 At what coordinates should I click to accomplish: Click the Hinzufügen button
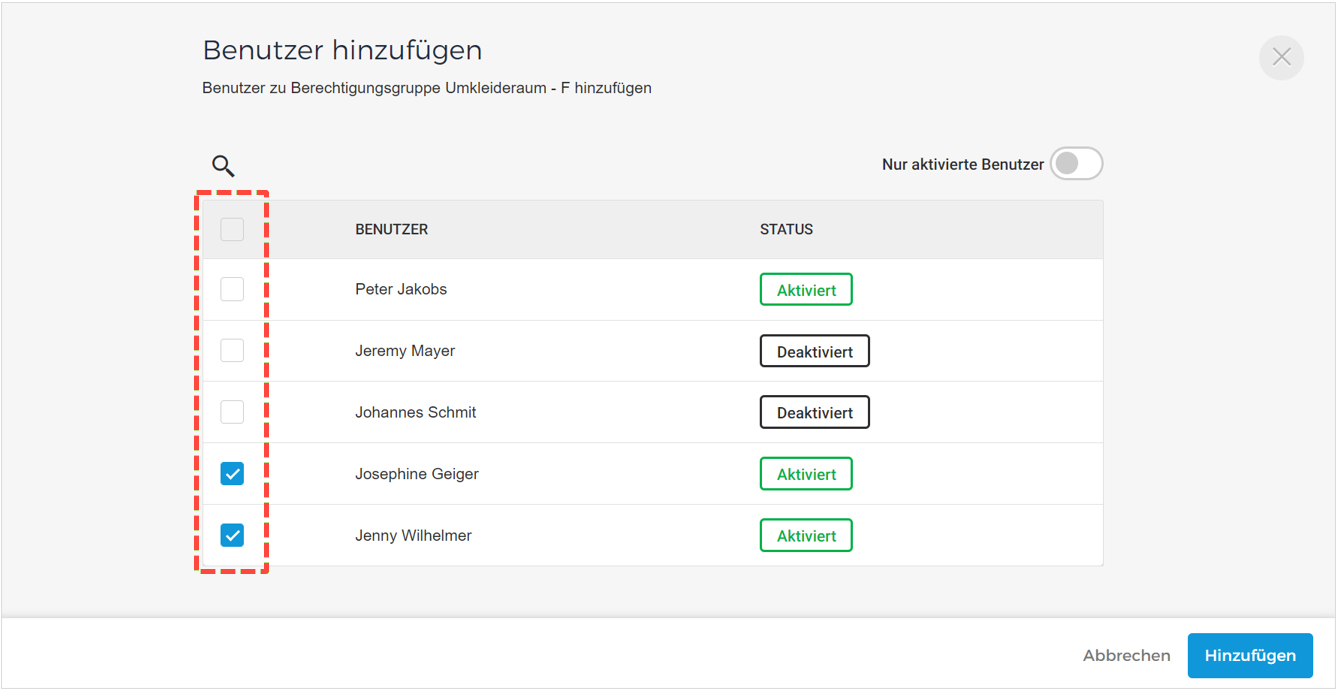pos(1250,656)
